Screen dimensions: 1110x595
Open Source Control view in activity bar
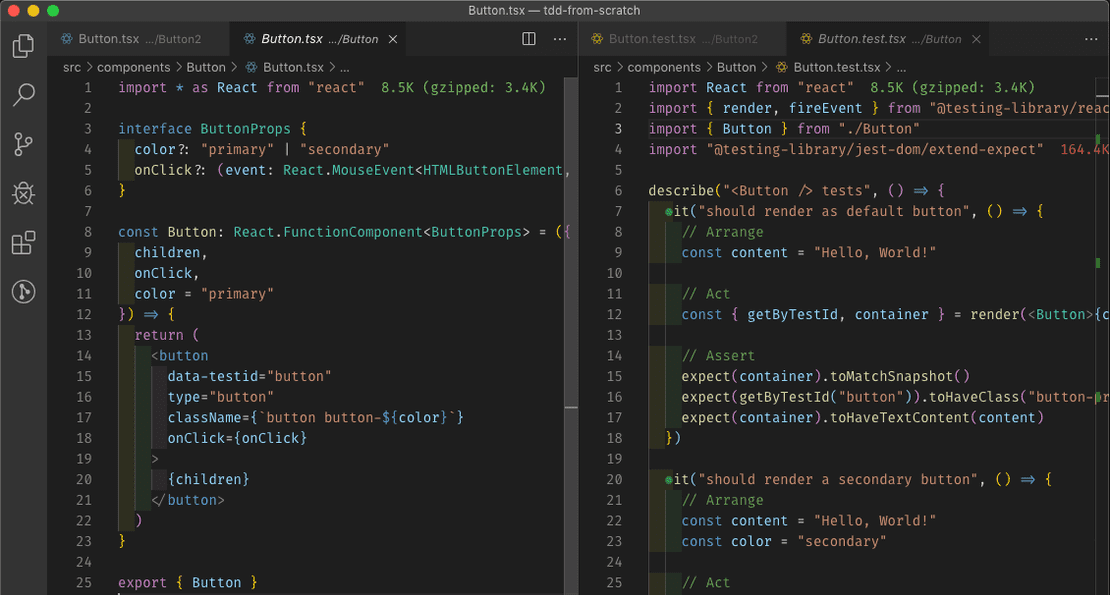(23, 144)
